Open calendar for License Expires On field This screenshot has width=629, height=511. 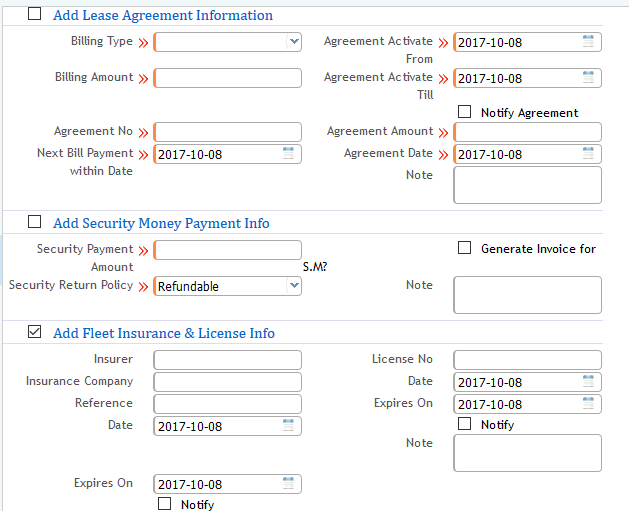coord(588,404)
